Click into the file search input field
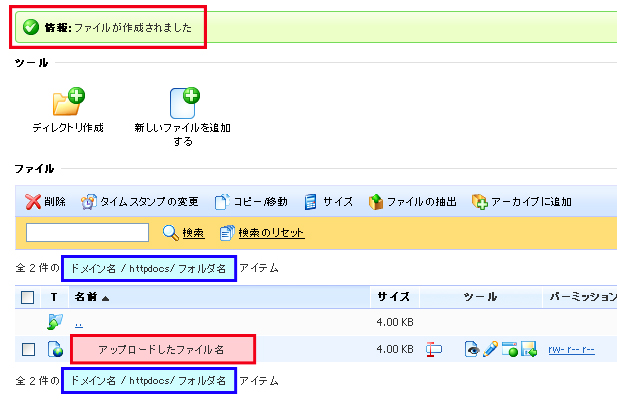 87,233
